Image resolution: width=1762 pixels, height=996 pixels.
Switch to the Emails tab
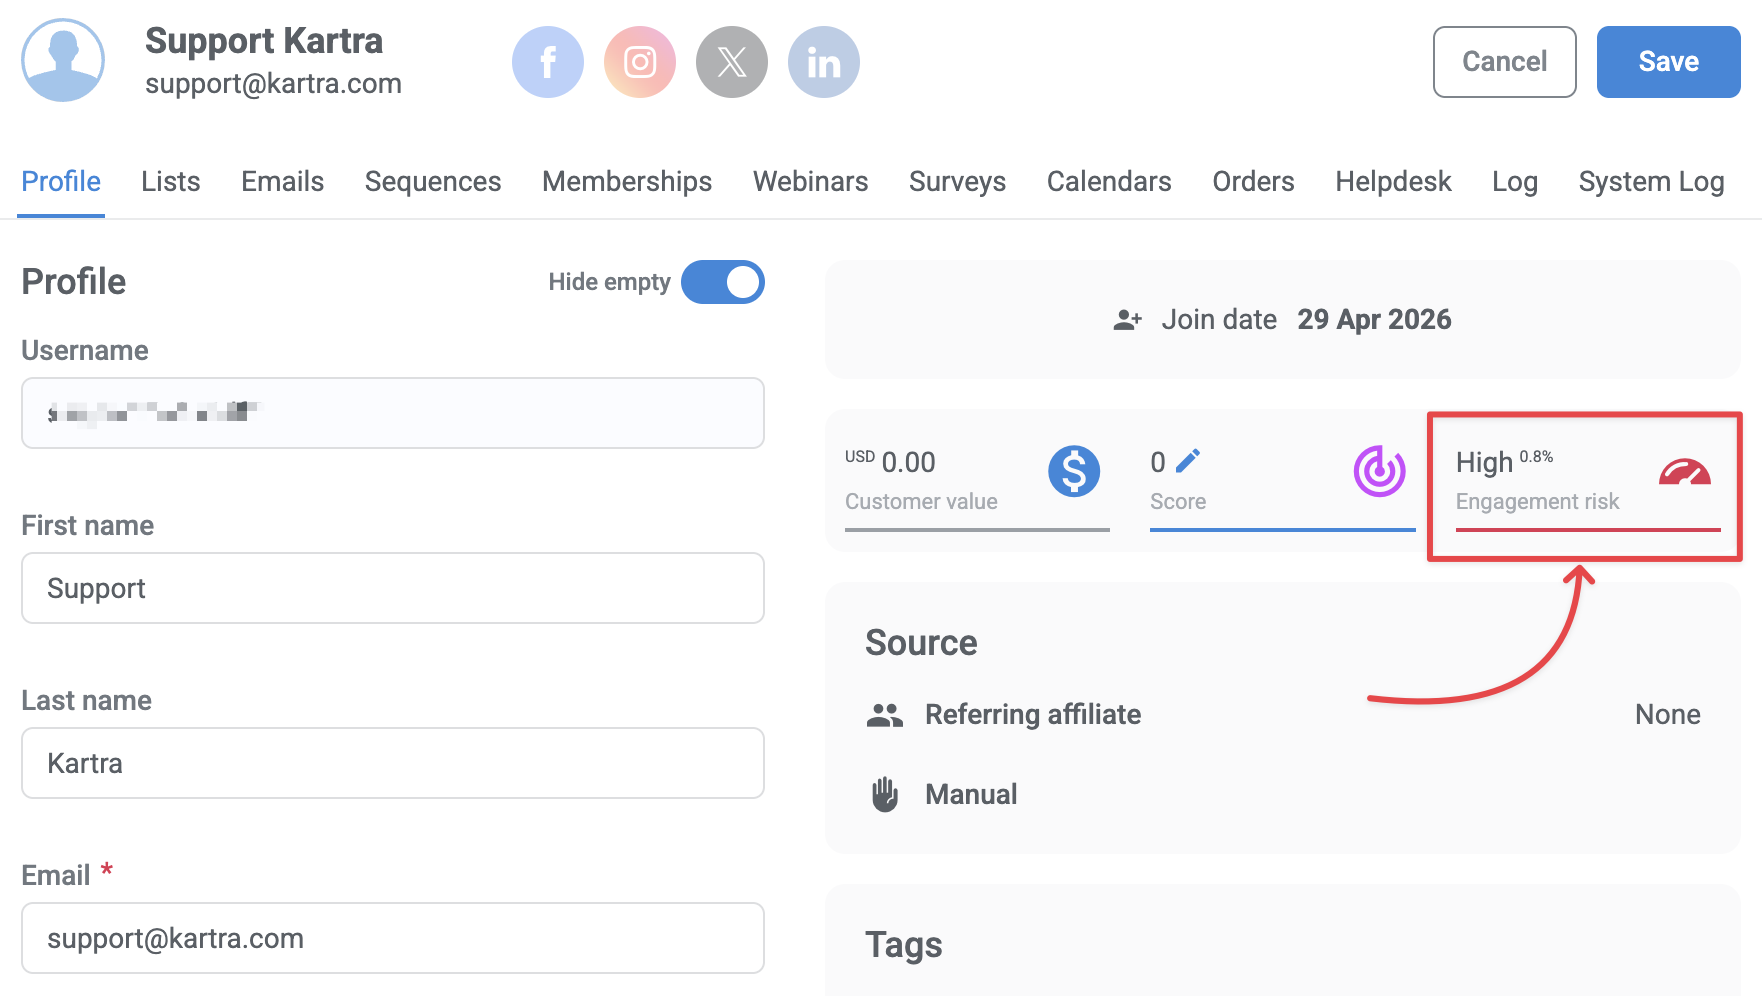tap(281, 181)
